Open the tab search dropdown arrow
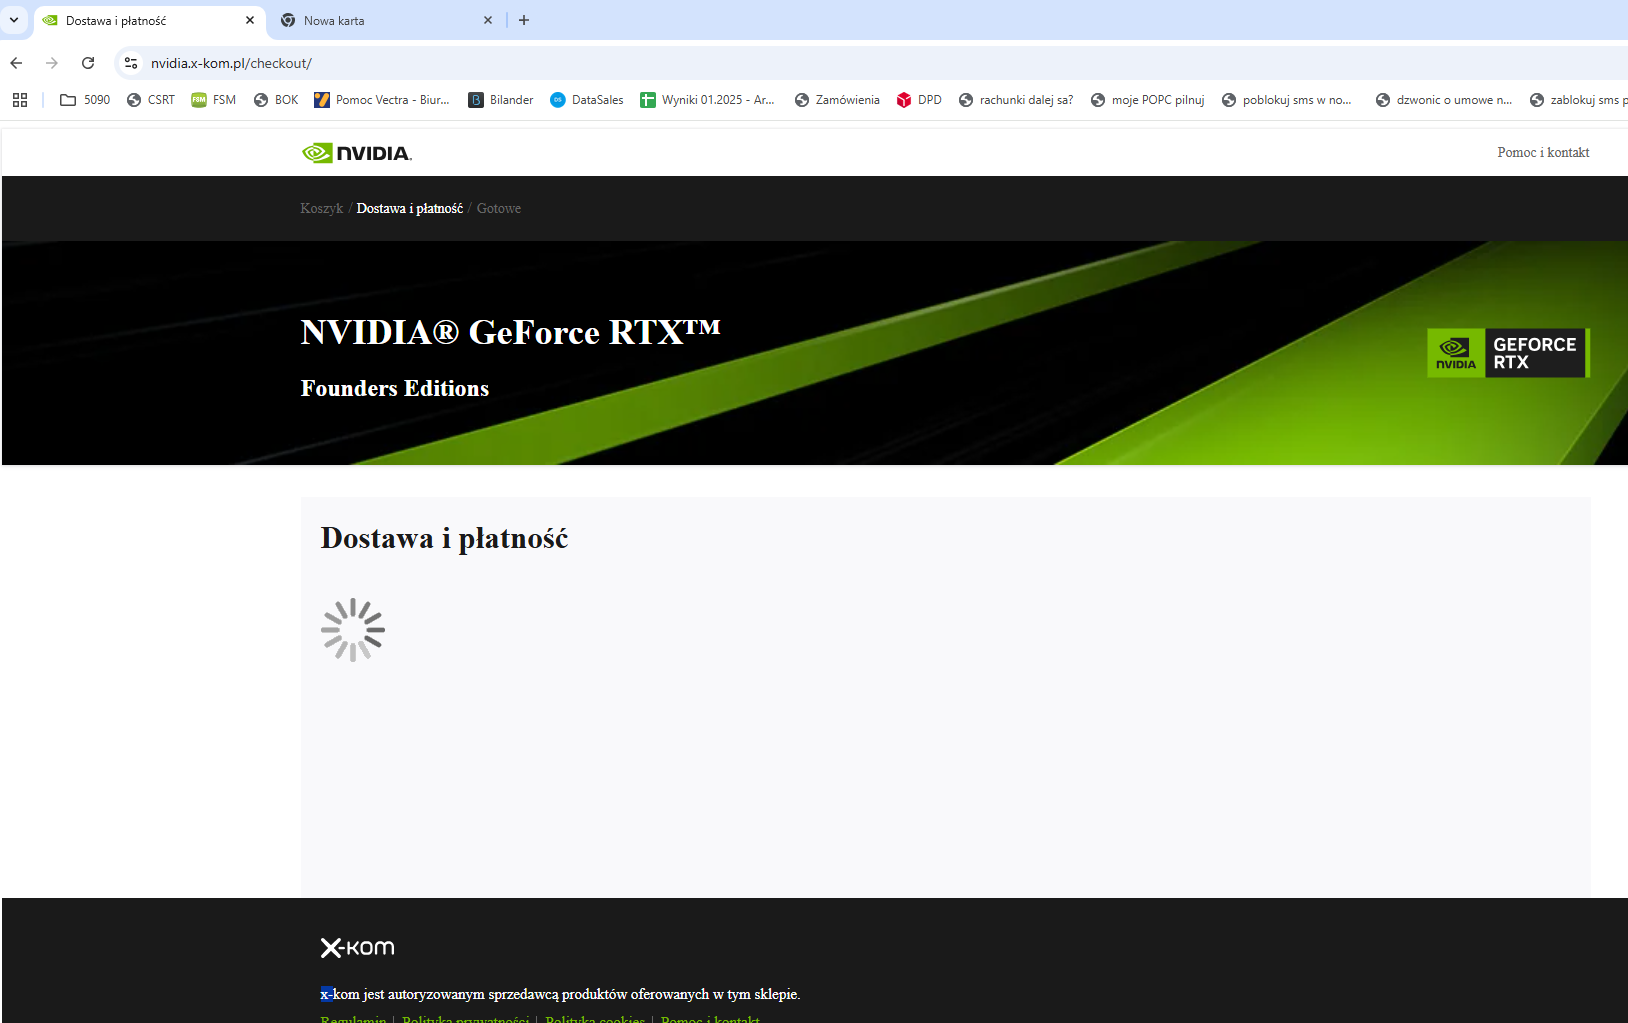Image resolution: width=1628 pixels, height=1023 pixels. coord(14,20)
